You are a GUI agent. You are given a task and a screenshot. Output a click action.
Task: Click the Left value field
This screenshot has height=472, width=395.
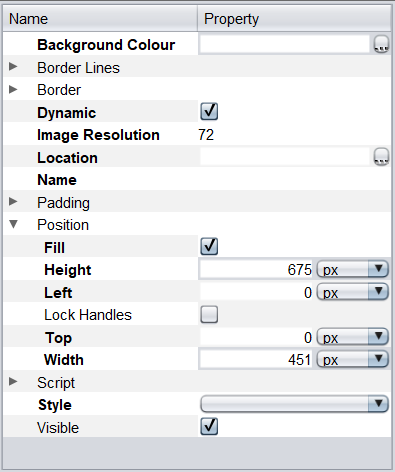pos(256,292)
